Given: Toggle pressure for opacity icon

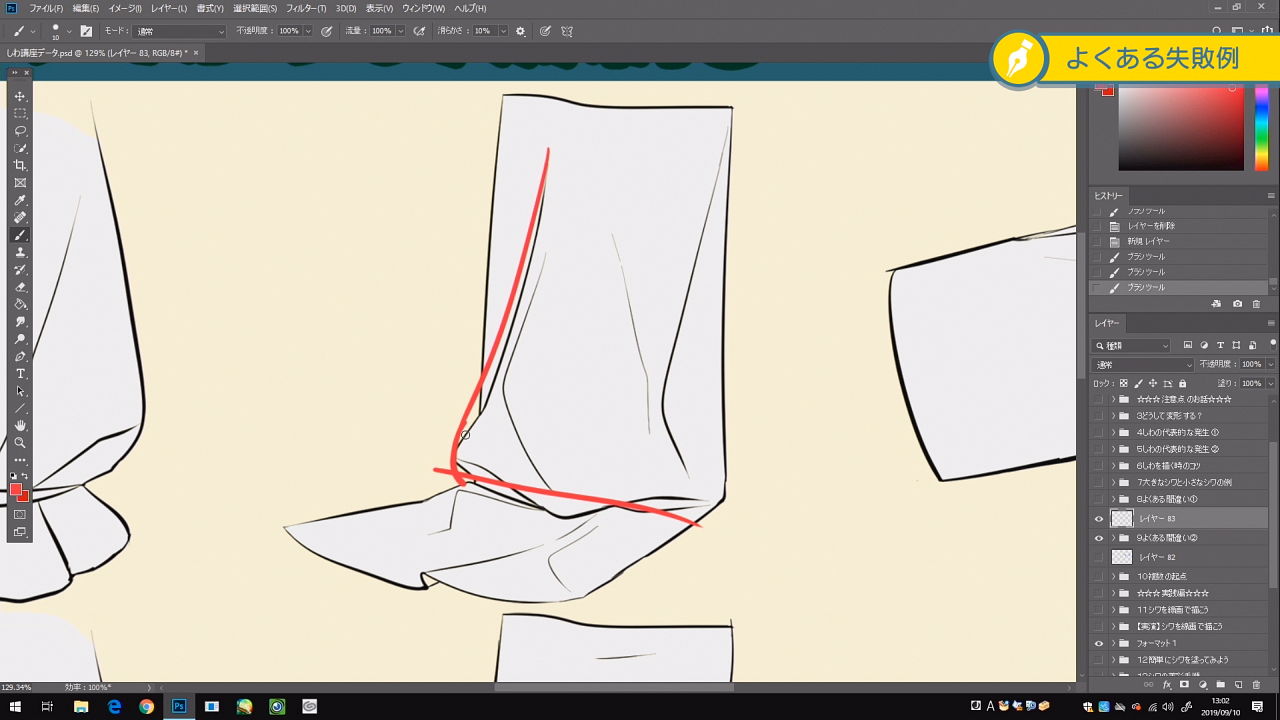Looking at the screenshot, I should 326,31.
